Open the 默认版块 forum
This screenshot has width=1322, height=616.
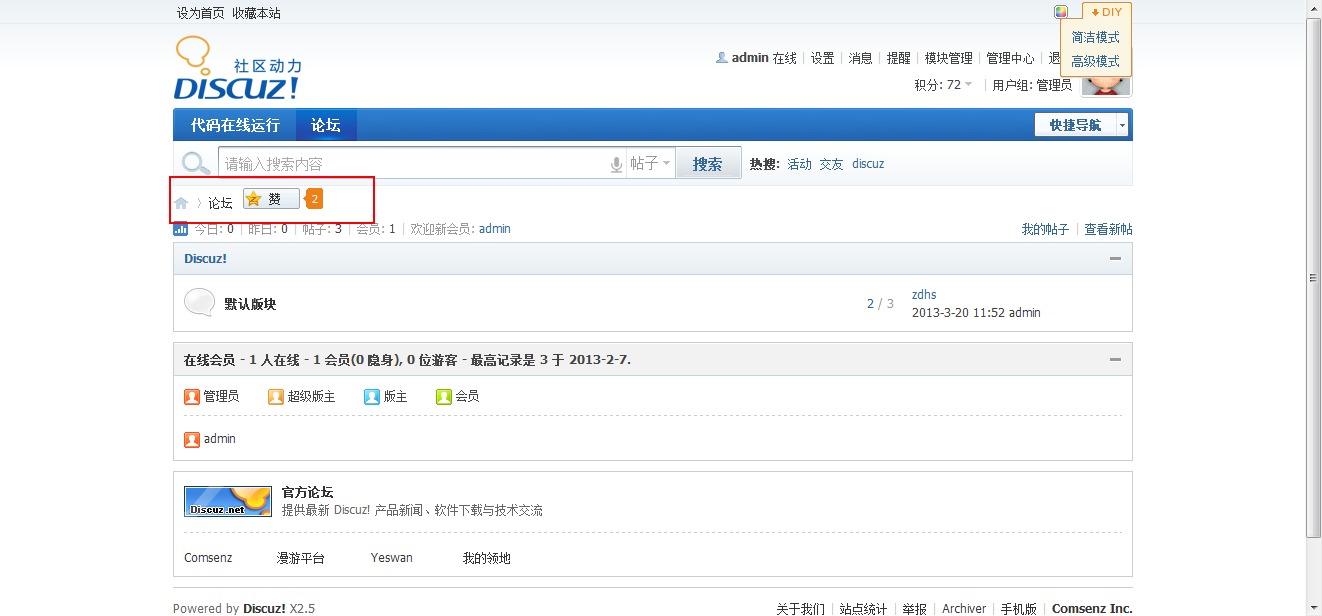coord(250,304)
